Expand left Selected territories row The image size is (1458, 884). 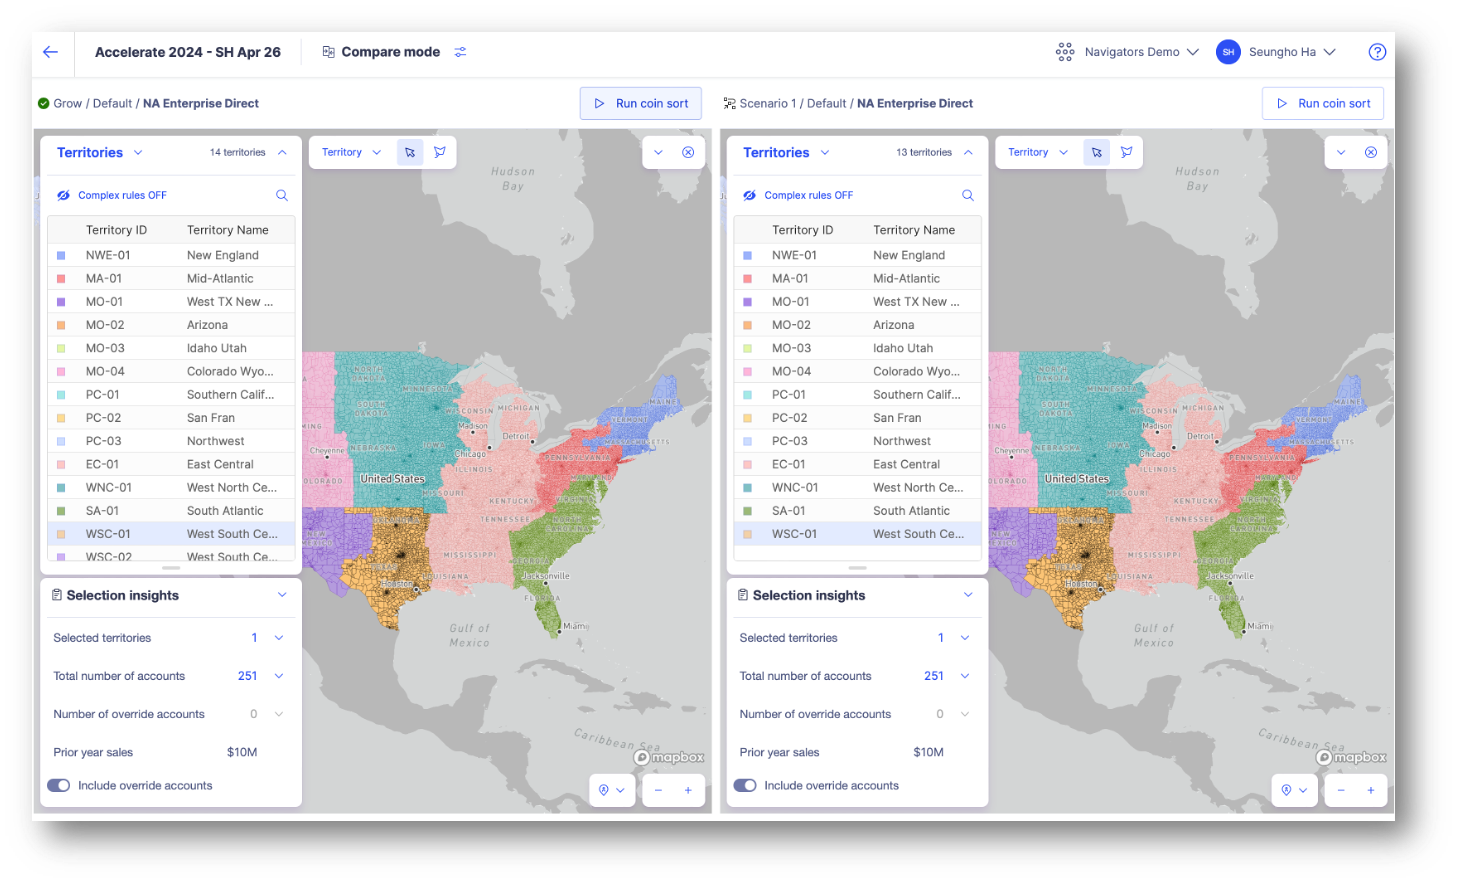click(279, 638)
